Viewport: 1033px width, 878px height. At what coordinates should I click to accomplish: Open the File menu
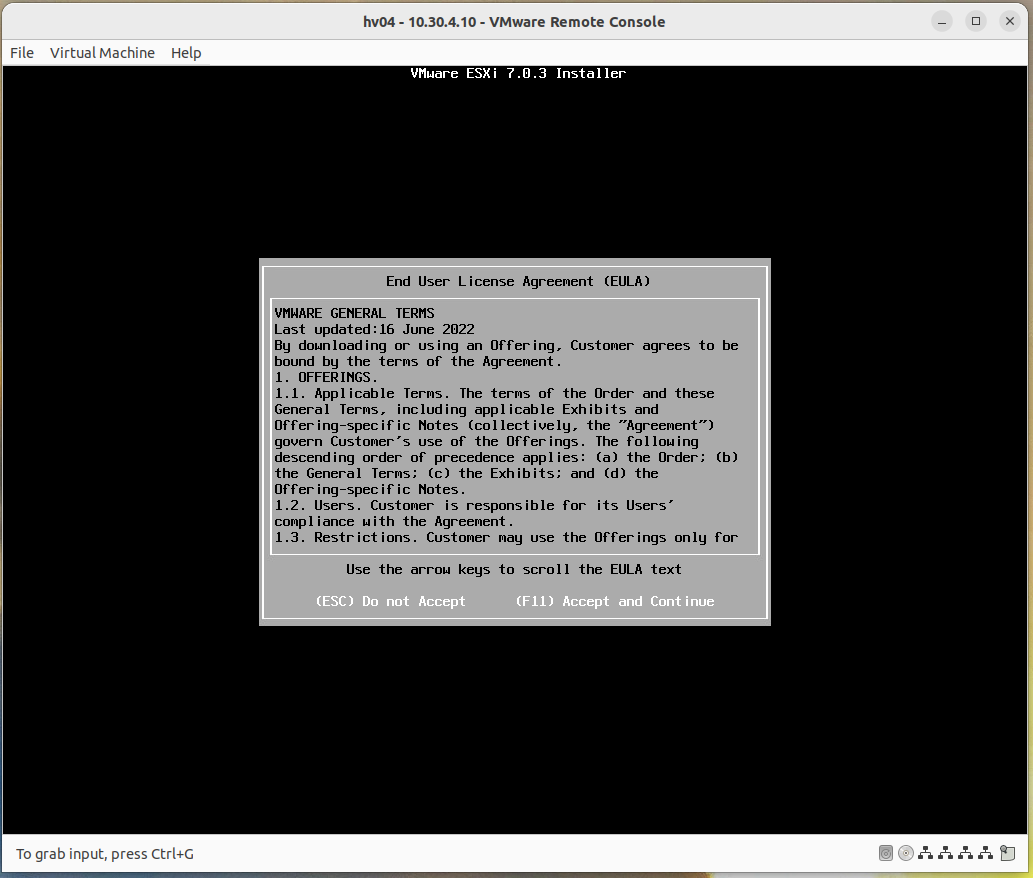[x=21, y=53]
